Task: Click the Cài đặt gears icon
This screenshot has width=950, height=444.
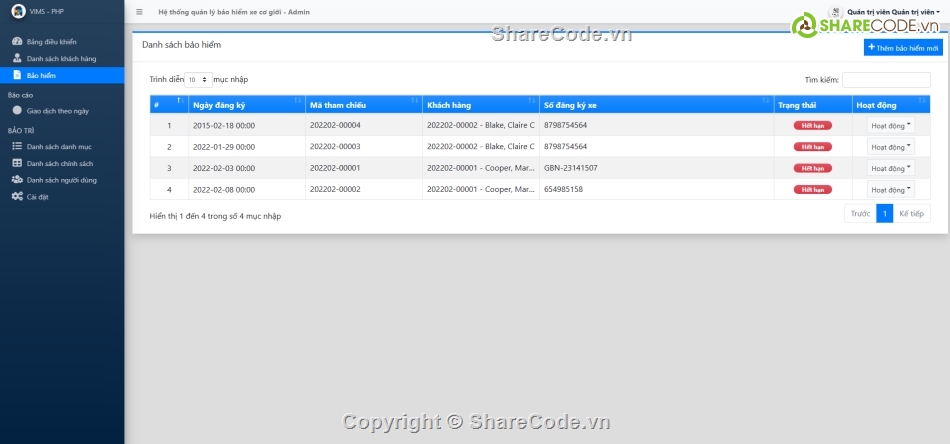Action: click(x=17, y=197)
